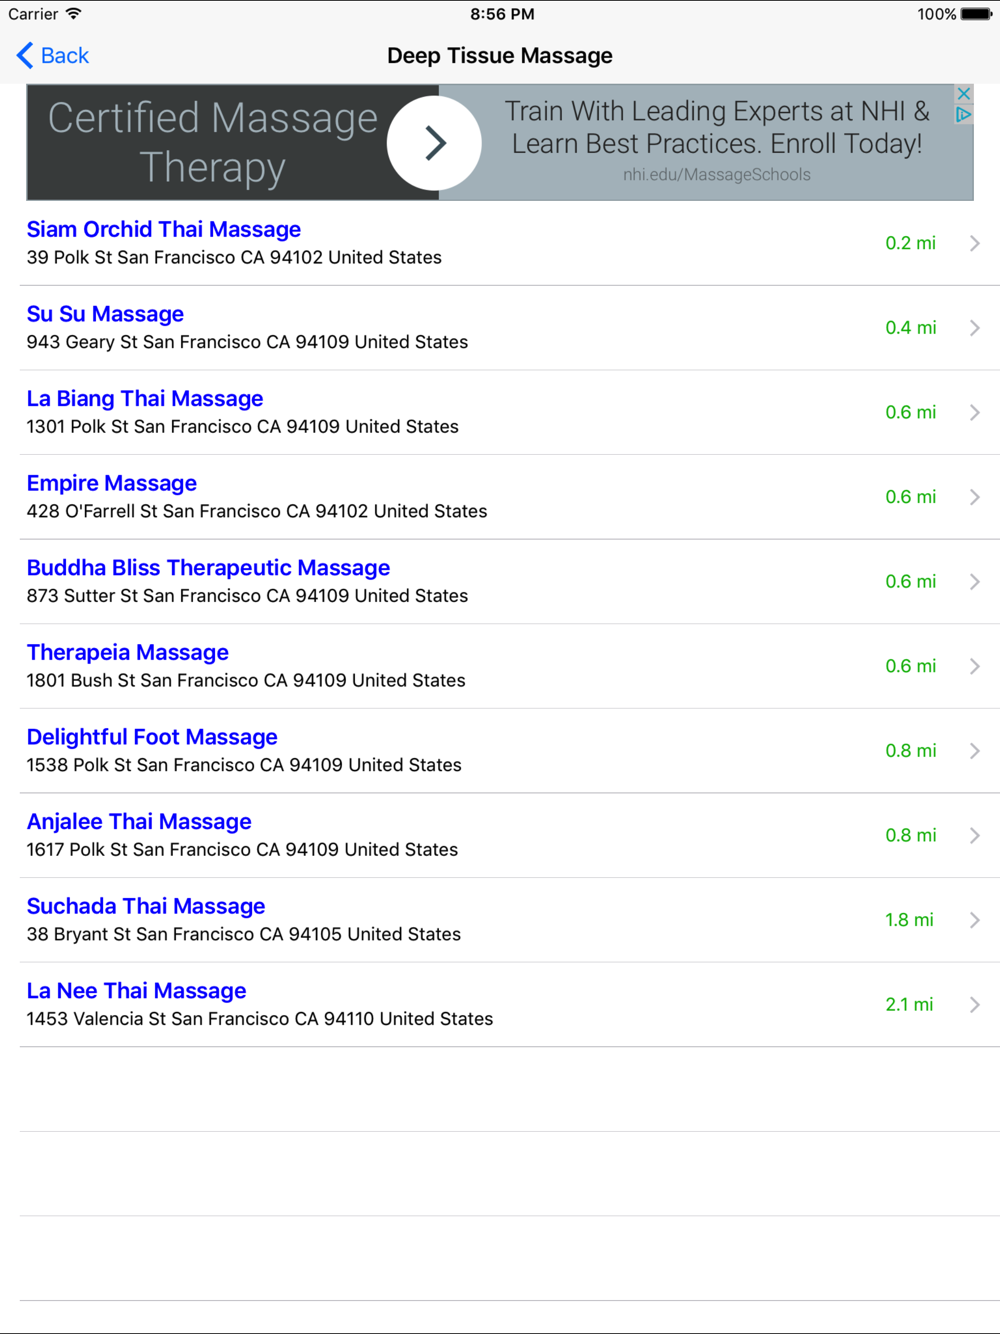The image size is (1000, 1334).
Task: Tap 0.8 mi distance for Delightful Foot Massage
Action: tap(911, 751)
